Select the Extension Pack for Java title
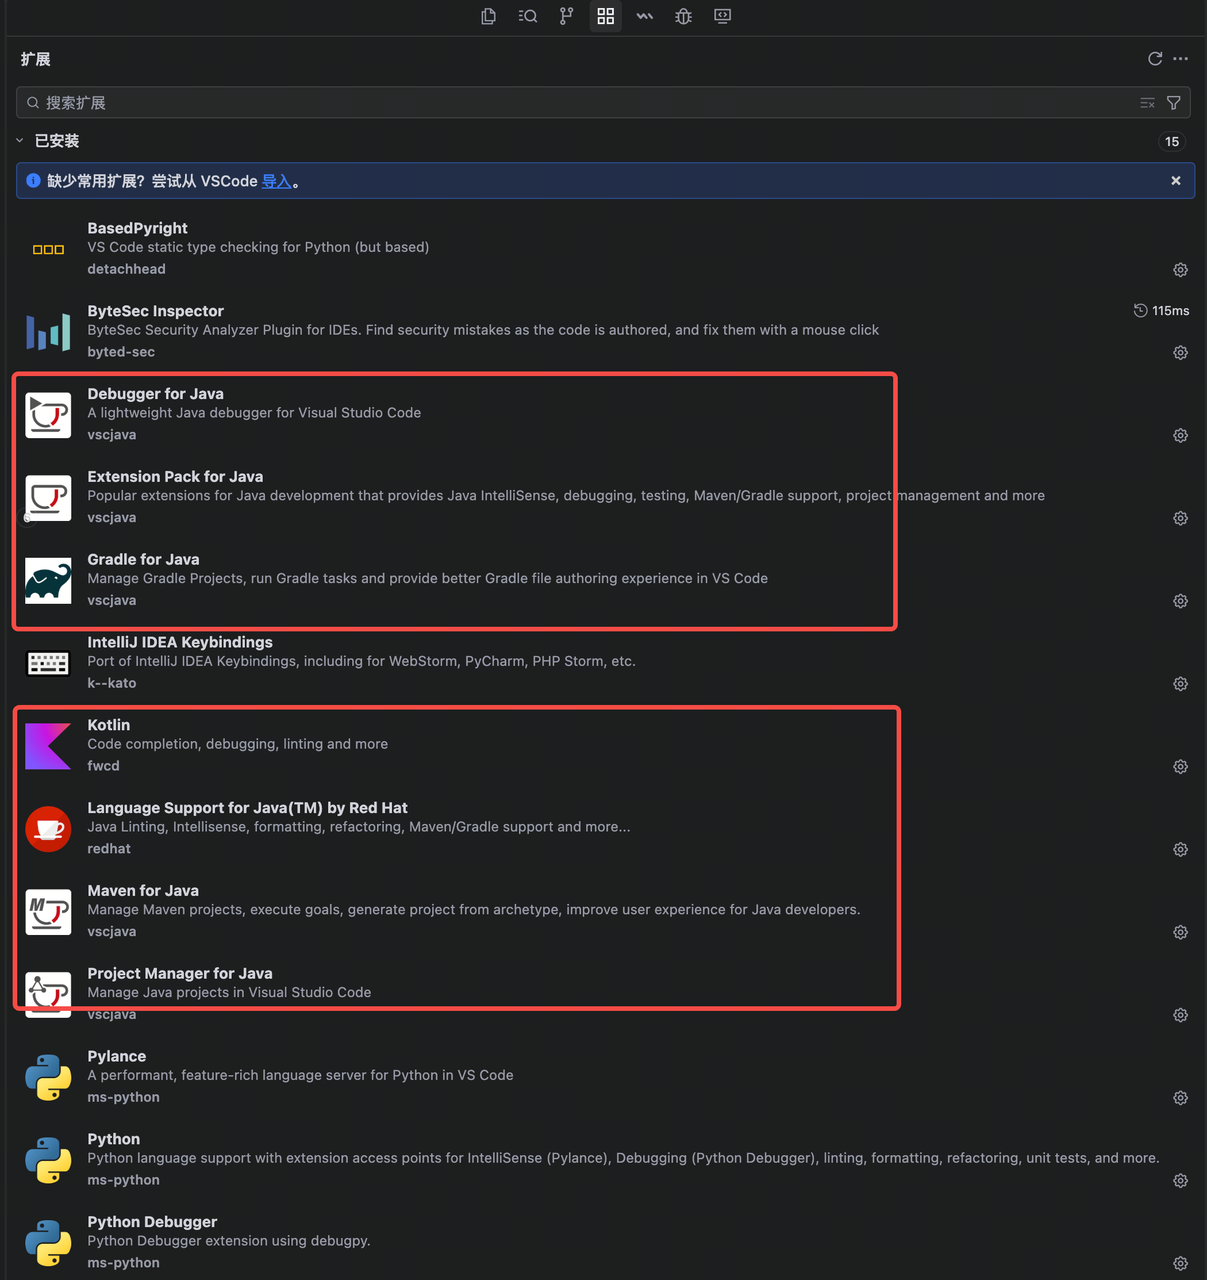 175,477
